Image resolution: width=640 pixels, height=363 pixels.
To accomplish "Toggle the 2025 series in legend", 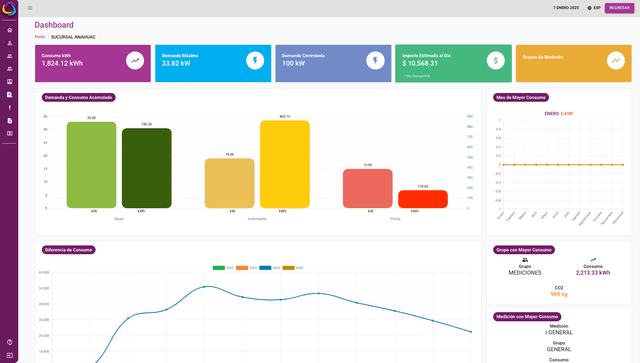I will pos(293,268).
